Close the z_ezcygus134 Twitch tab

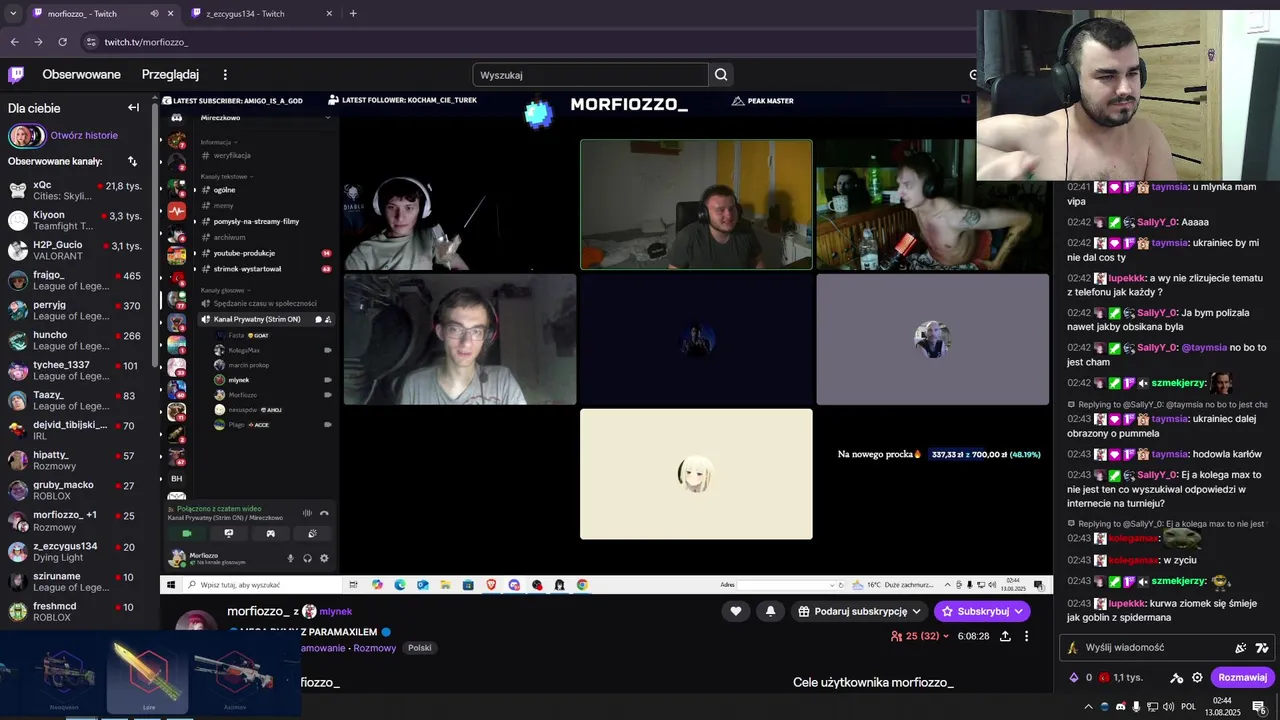tap(328, 13)
